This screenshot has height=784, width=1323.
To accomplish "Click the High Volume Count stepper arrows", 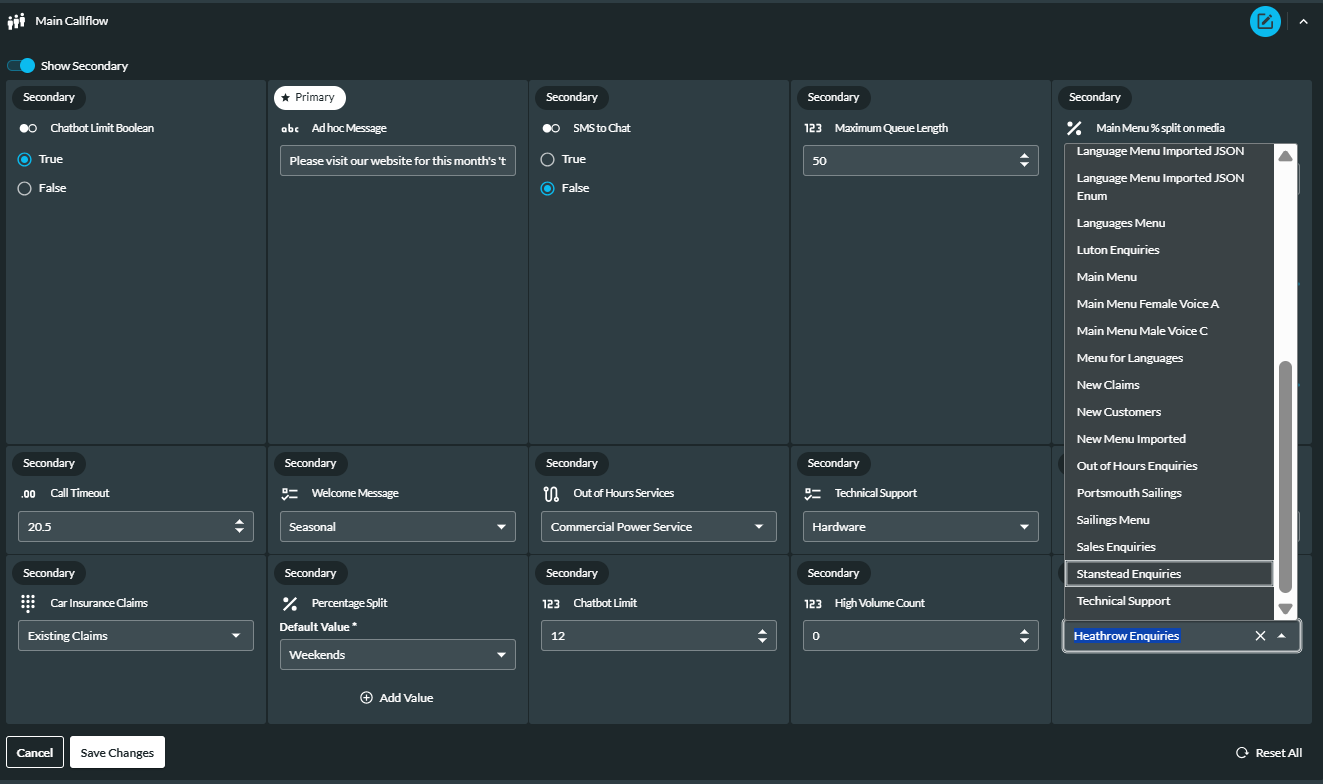I will pyautogui.click(x=1024, y=636).
